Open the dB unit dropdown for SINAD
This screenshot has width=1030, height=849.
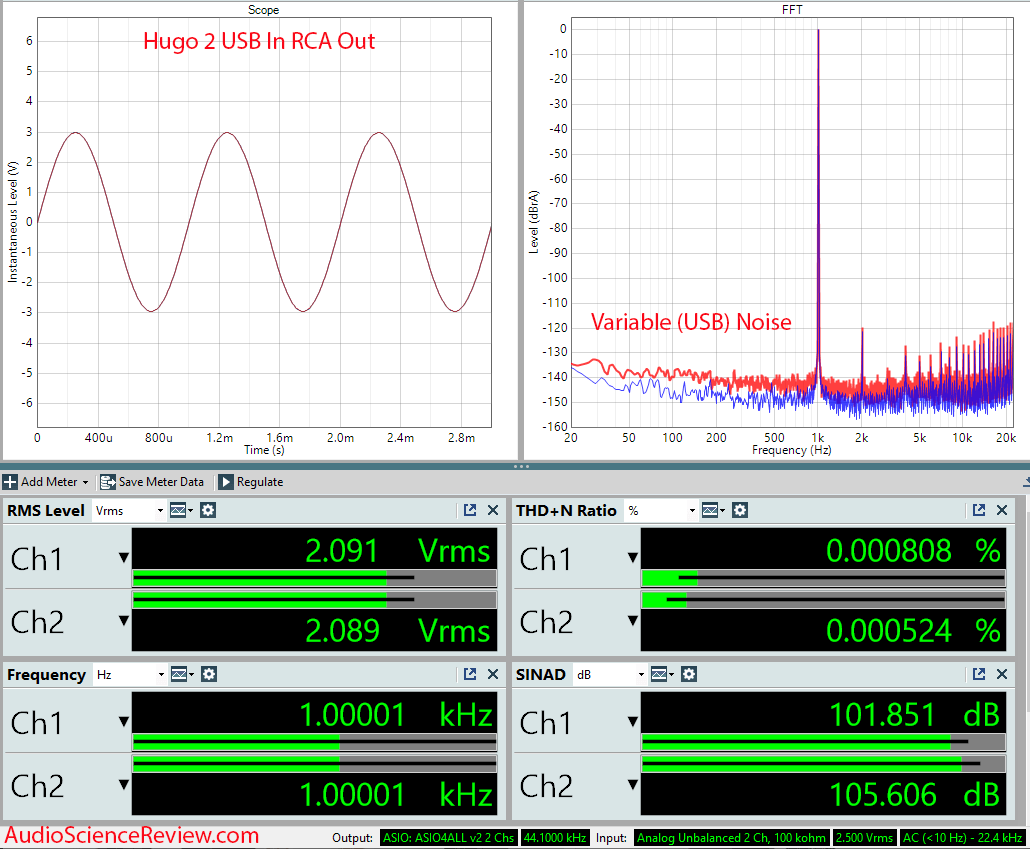[x=610, y=674]
